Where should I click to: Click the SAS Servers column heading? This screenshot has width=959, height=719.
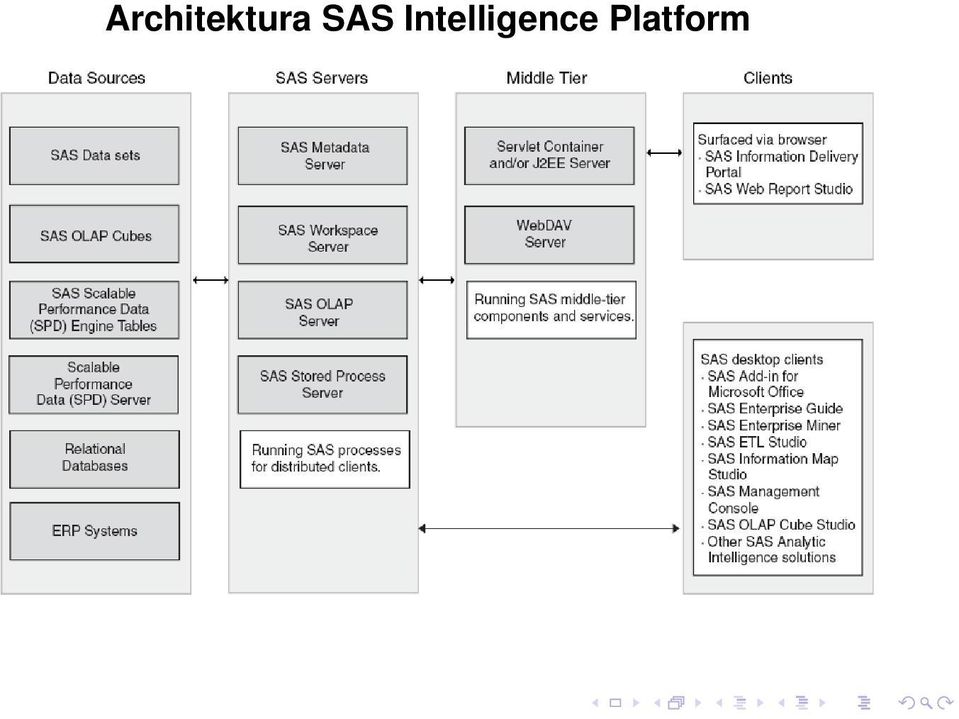(x=322, y=78)
